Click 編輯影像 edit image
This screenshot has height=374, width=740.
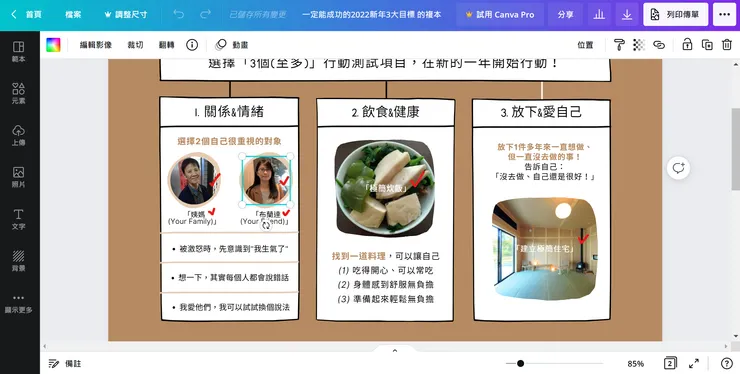coord(95,45)
